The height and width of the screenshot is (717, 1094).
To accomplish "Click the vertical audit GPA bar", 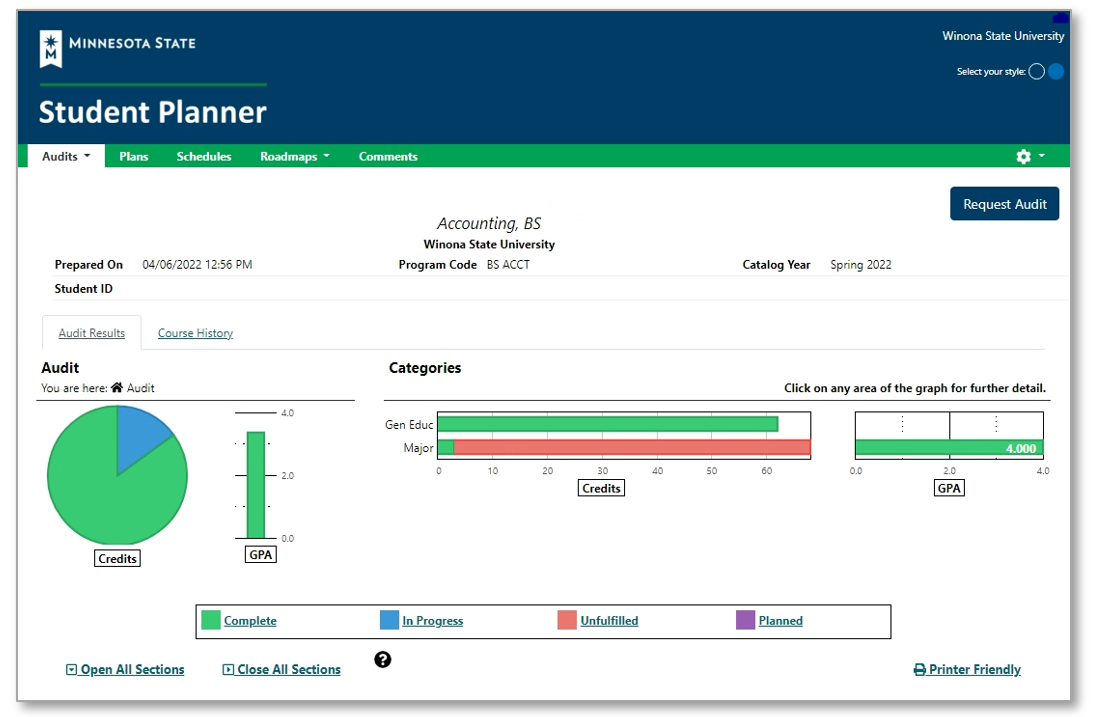I will [255, 485].
